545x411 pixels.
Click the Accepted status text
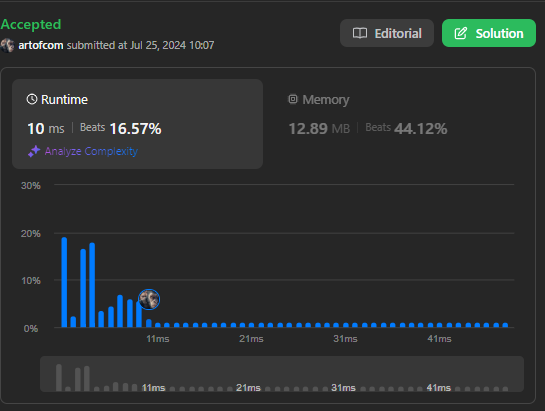coord(31,24)
